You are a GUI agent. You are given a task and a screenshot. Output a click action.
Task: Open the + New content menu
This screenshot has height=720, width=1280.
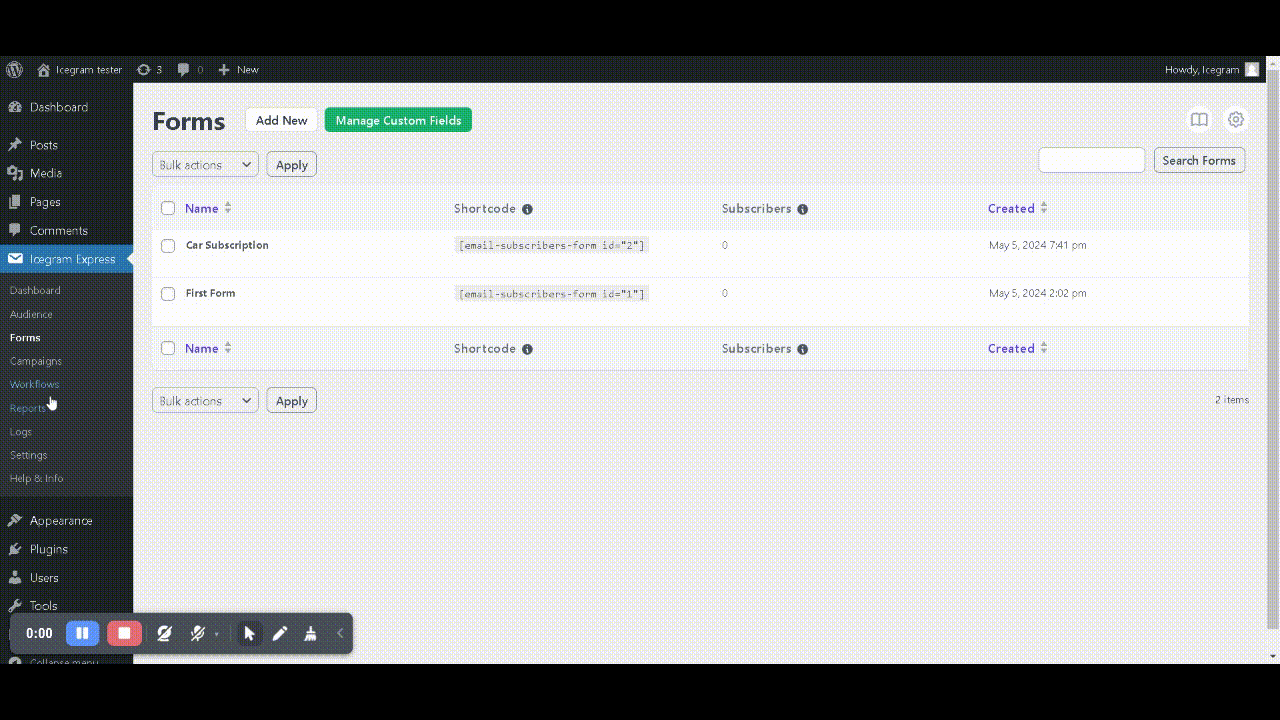[x=238, y=70]
